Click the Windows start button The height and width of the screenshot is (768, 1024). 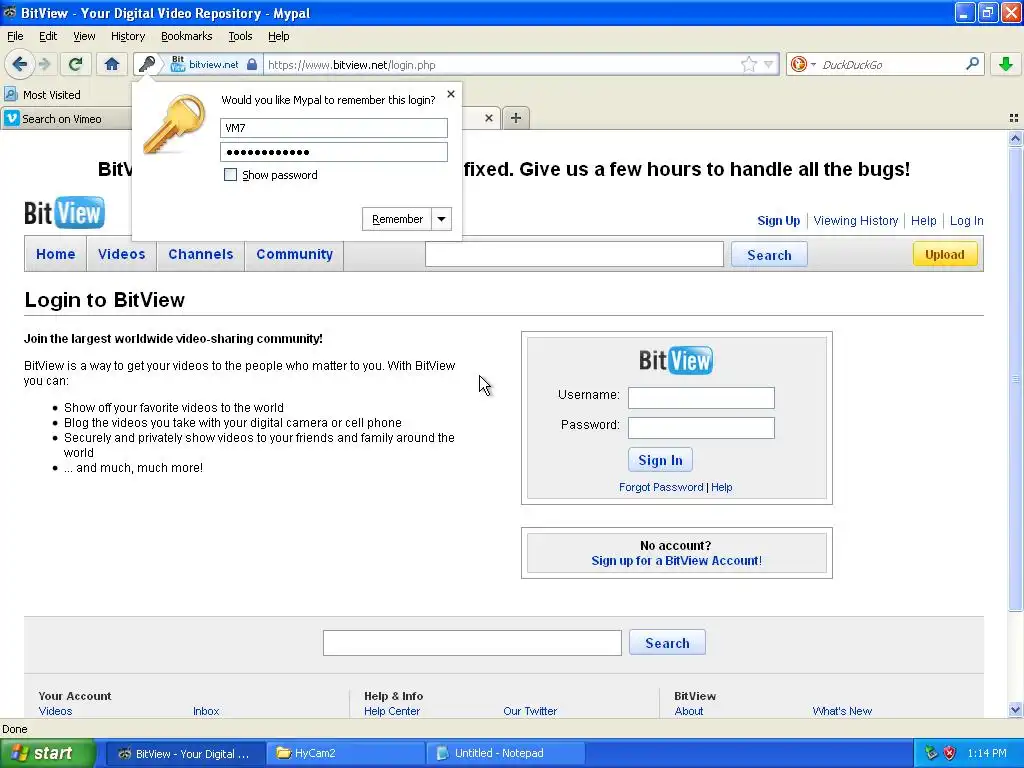point(47,753)
